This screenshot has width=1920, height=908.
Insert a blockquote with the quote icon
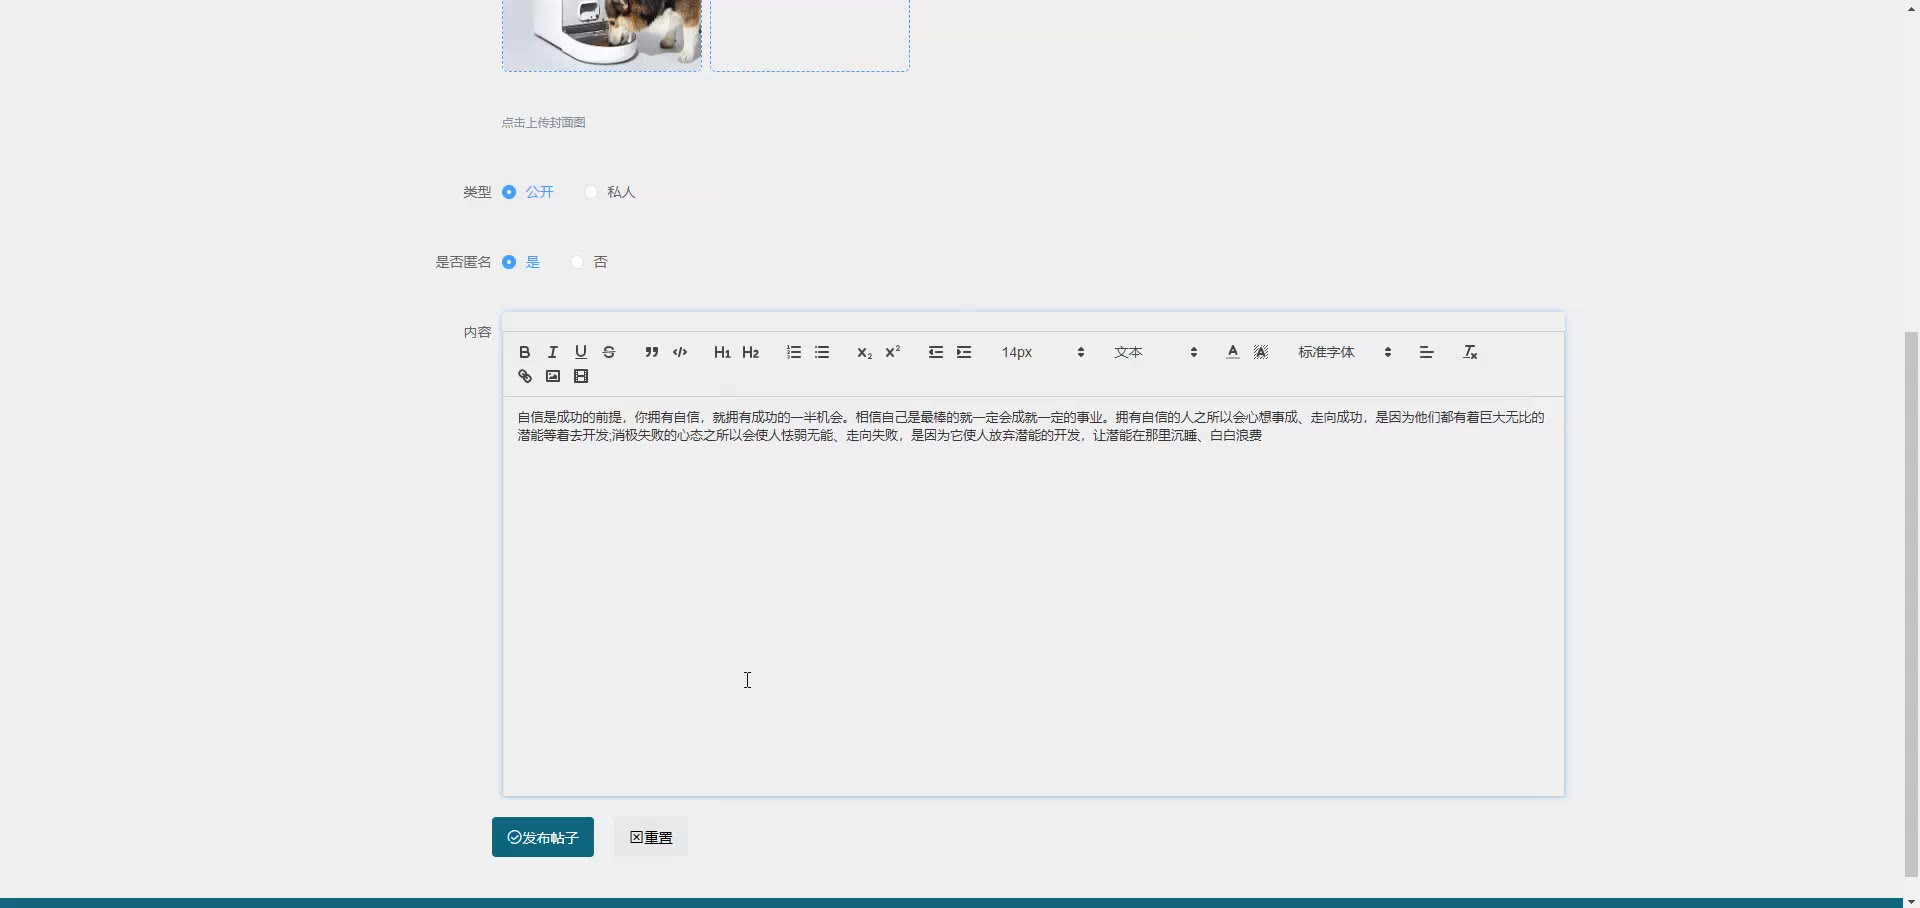tap(652, 352)
